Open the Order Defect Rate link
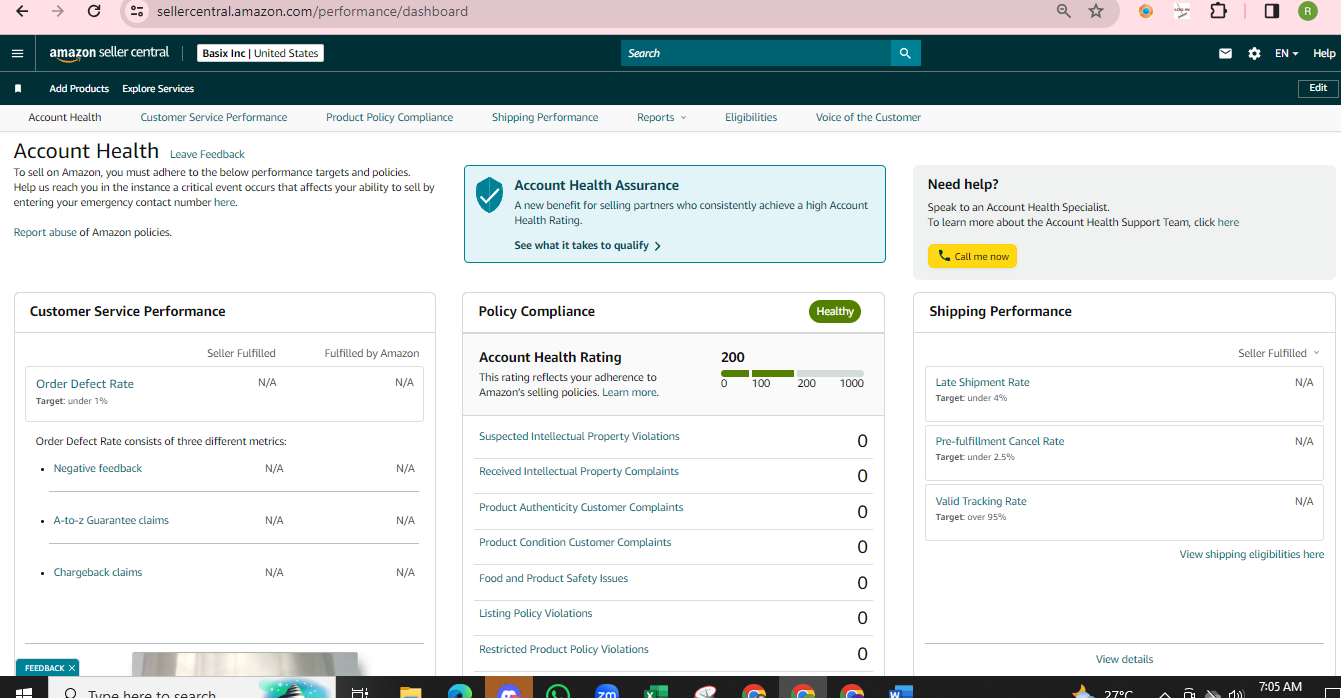 coord(85,384)
